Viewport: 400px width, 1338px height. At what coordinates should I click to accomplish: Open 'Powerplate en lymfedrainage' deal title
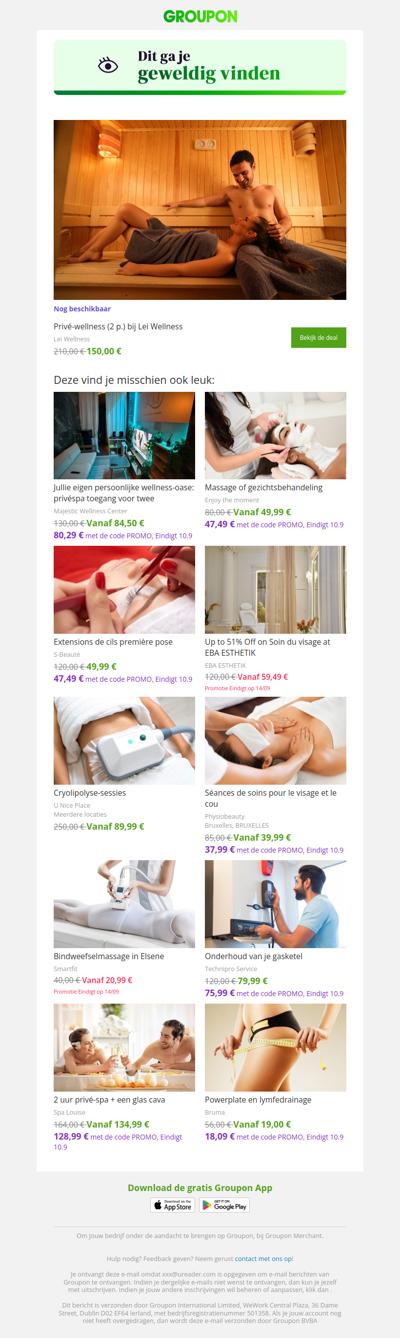click(260, 1099)
